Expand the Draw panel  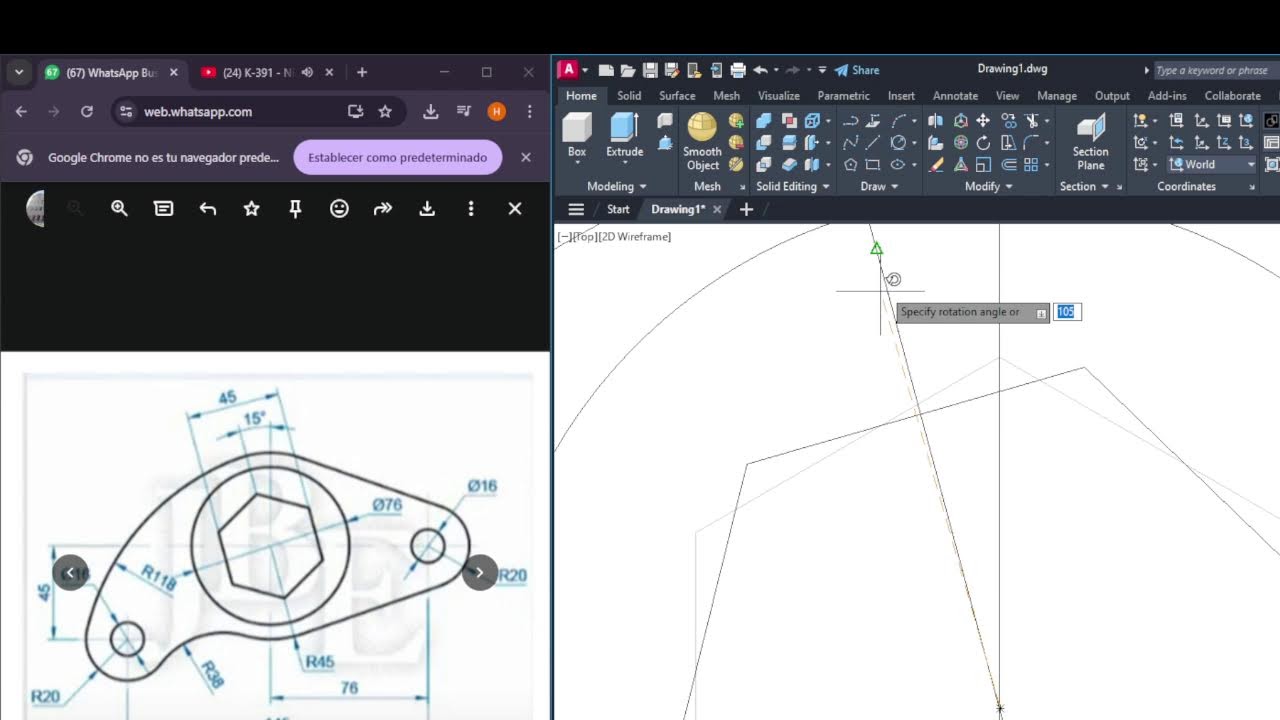[x=879, y=186]
